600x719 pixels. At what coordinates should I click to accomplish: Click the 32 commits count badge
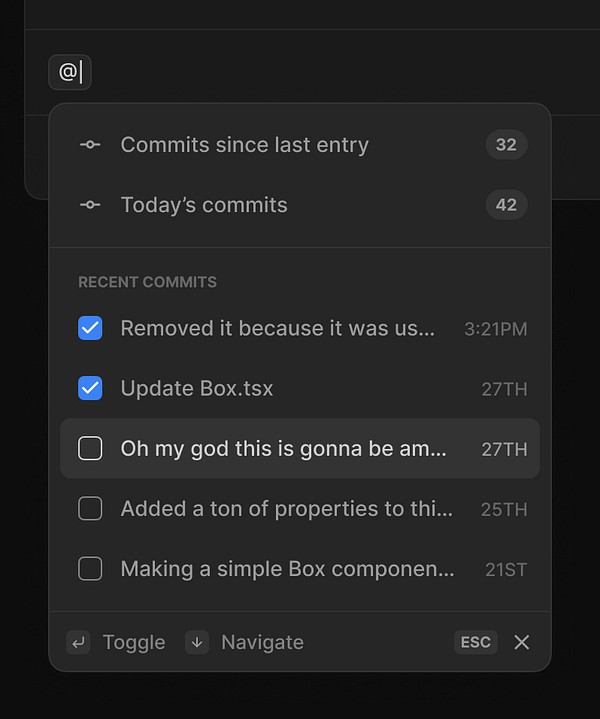pos(506,145)
